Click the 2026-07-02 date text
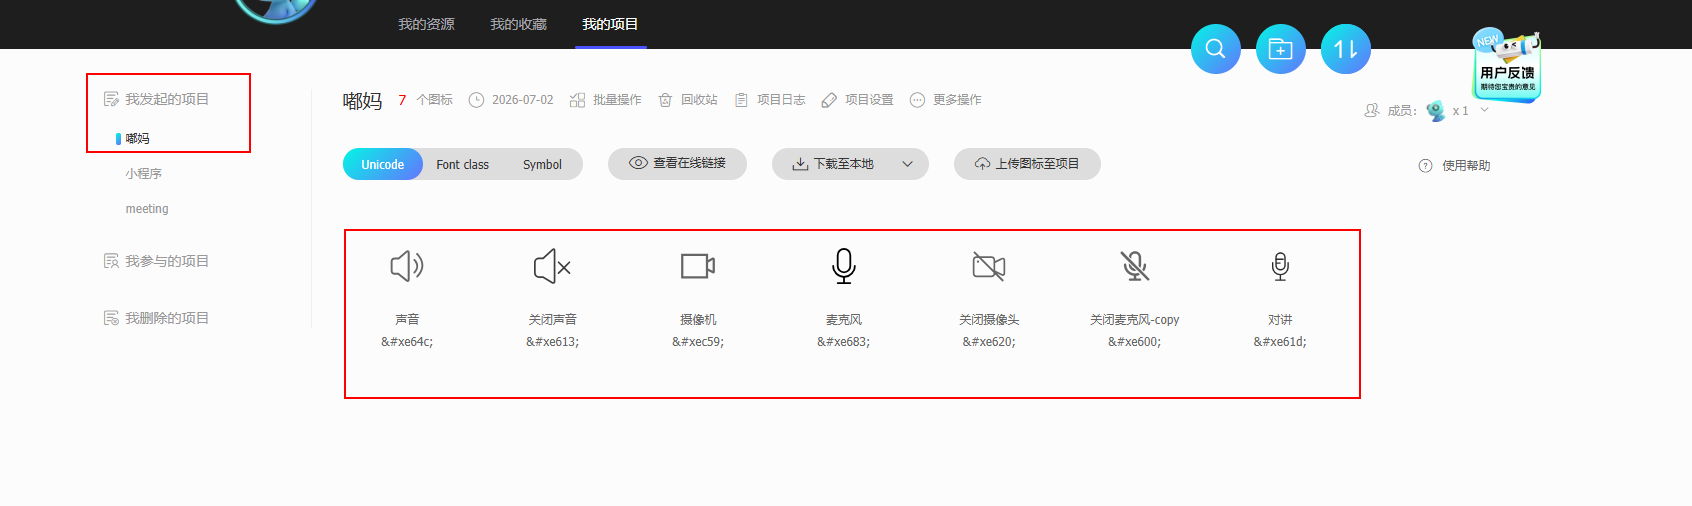 [x=522, y=100]
